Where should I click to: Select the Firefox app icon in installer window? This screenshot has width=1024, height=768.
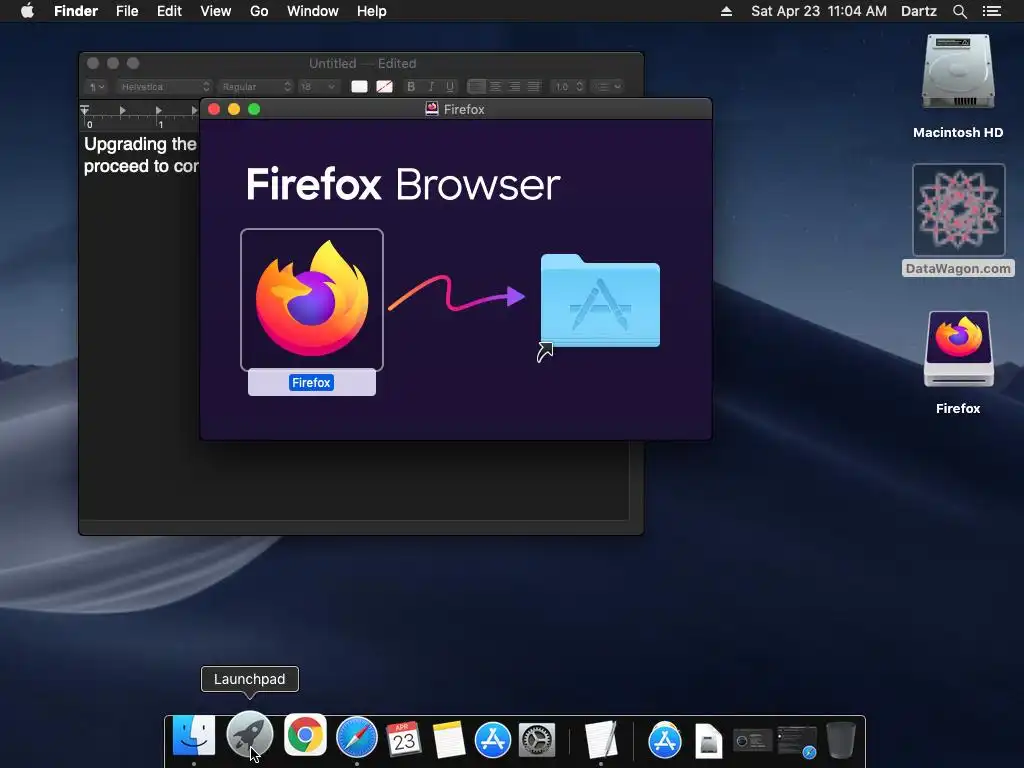point(312,300)
